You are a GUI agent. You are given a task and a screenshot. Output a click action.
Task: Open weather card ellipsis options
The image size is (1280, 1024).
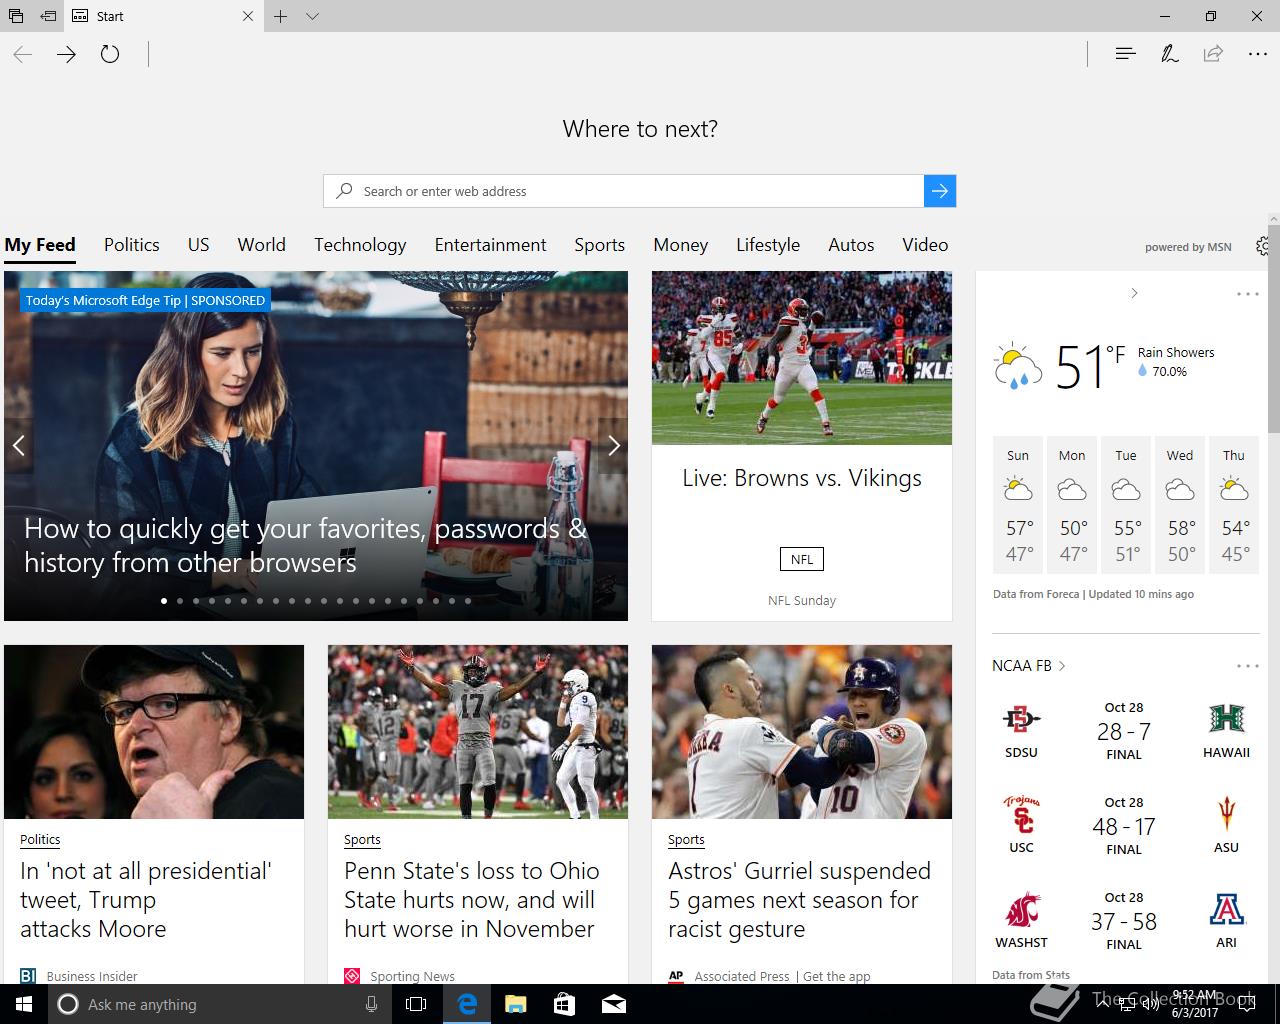point(1248,294)
